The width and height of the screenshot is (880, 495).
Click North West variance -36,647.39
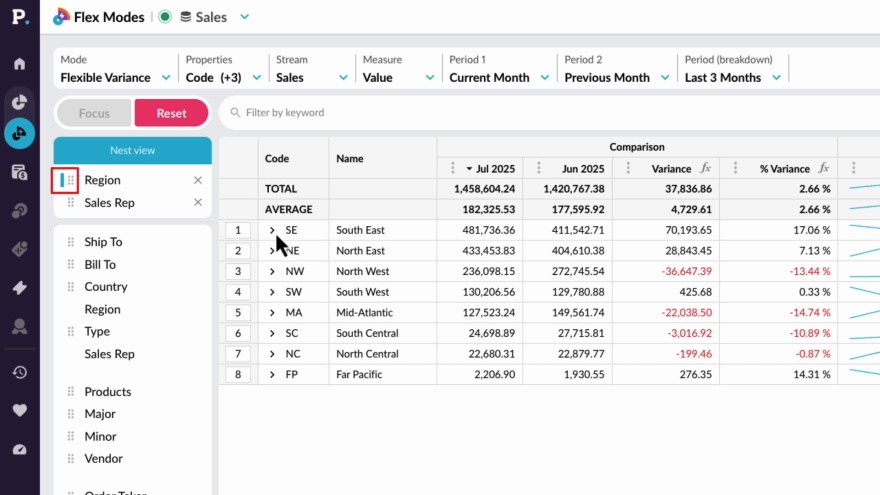click(686, 272)
